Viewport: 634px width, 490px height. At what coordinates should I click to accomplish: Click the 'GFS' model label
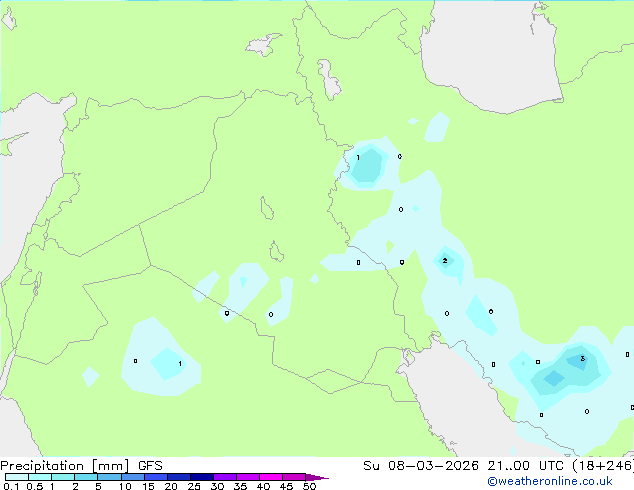[150, 466]
